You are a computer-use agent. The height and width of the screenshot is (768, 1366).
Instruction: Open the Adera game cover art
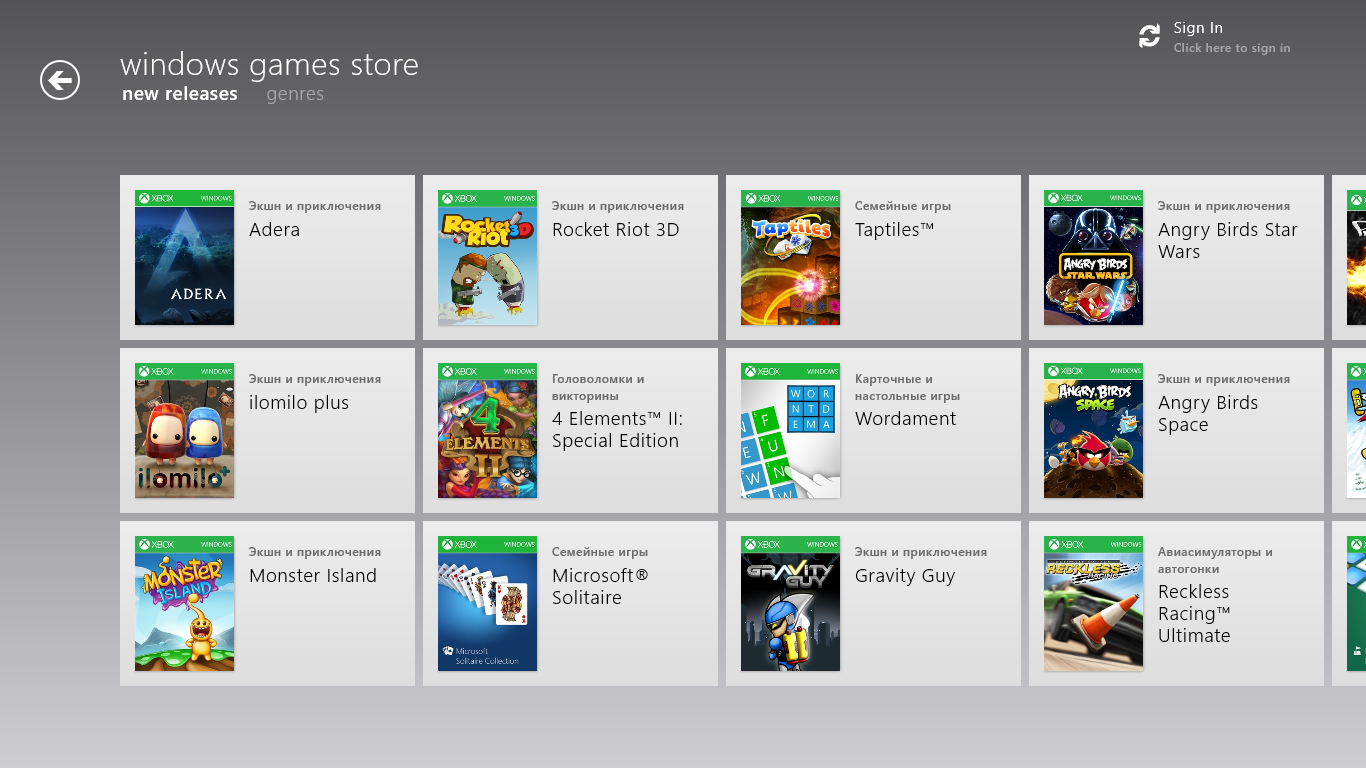tap(185, 258)
